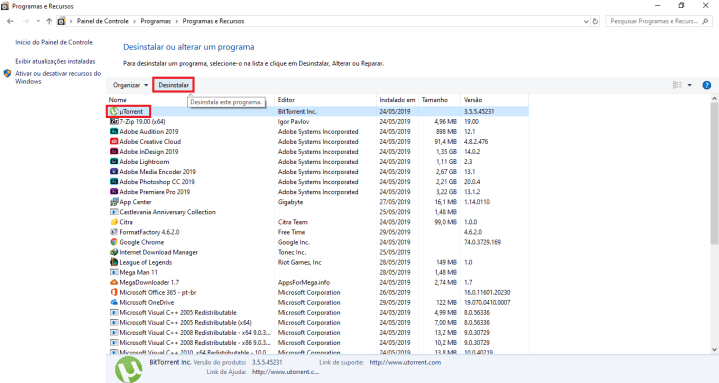Click the MegaDownloader 1.7 icon
Viewport: 719px width, 383px height.
(x=114, y=283)
